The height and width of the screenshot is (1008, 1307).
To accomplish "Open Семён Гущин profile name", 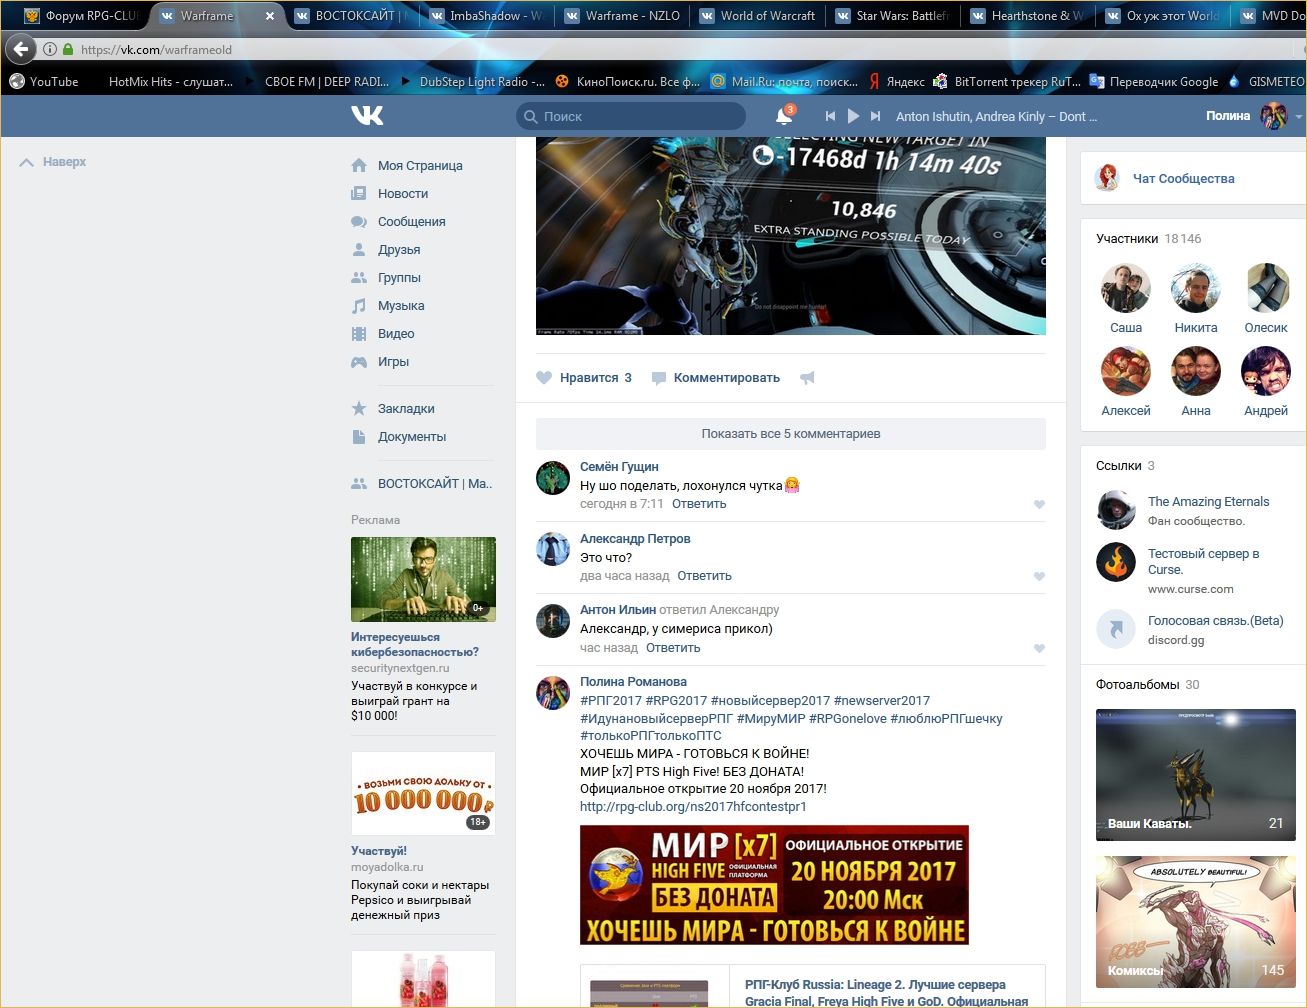I will click(x=619, y=467).
